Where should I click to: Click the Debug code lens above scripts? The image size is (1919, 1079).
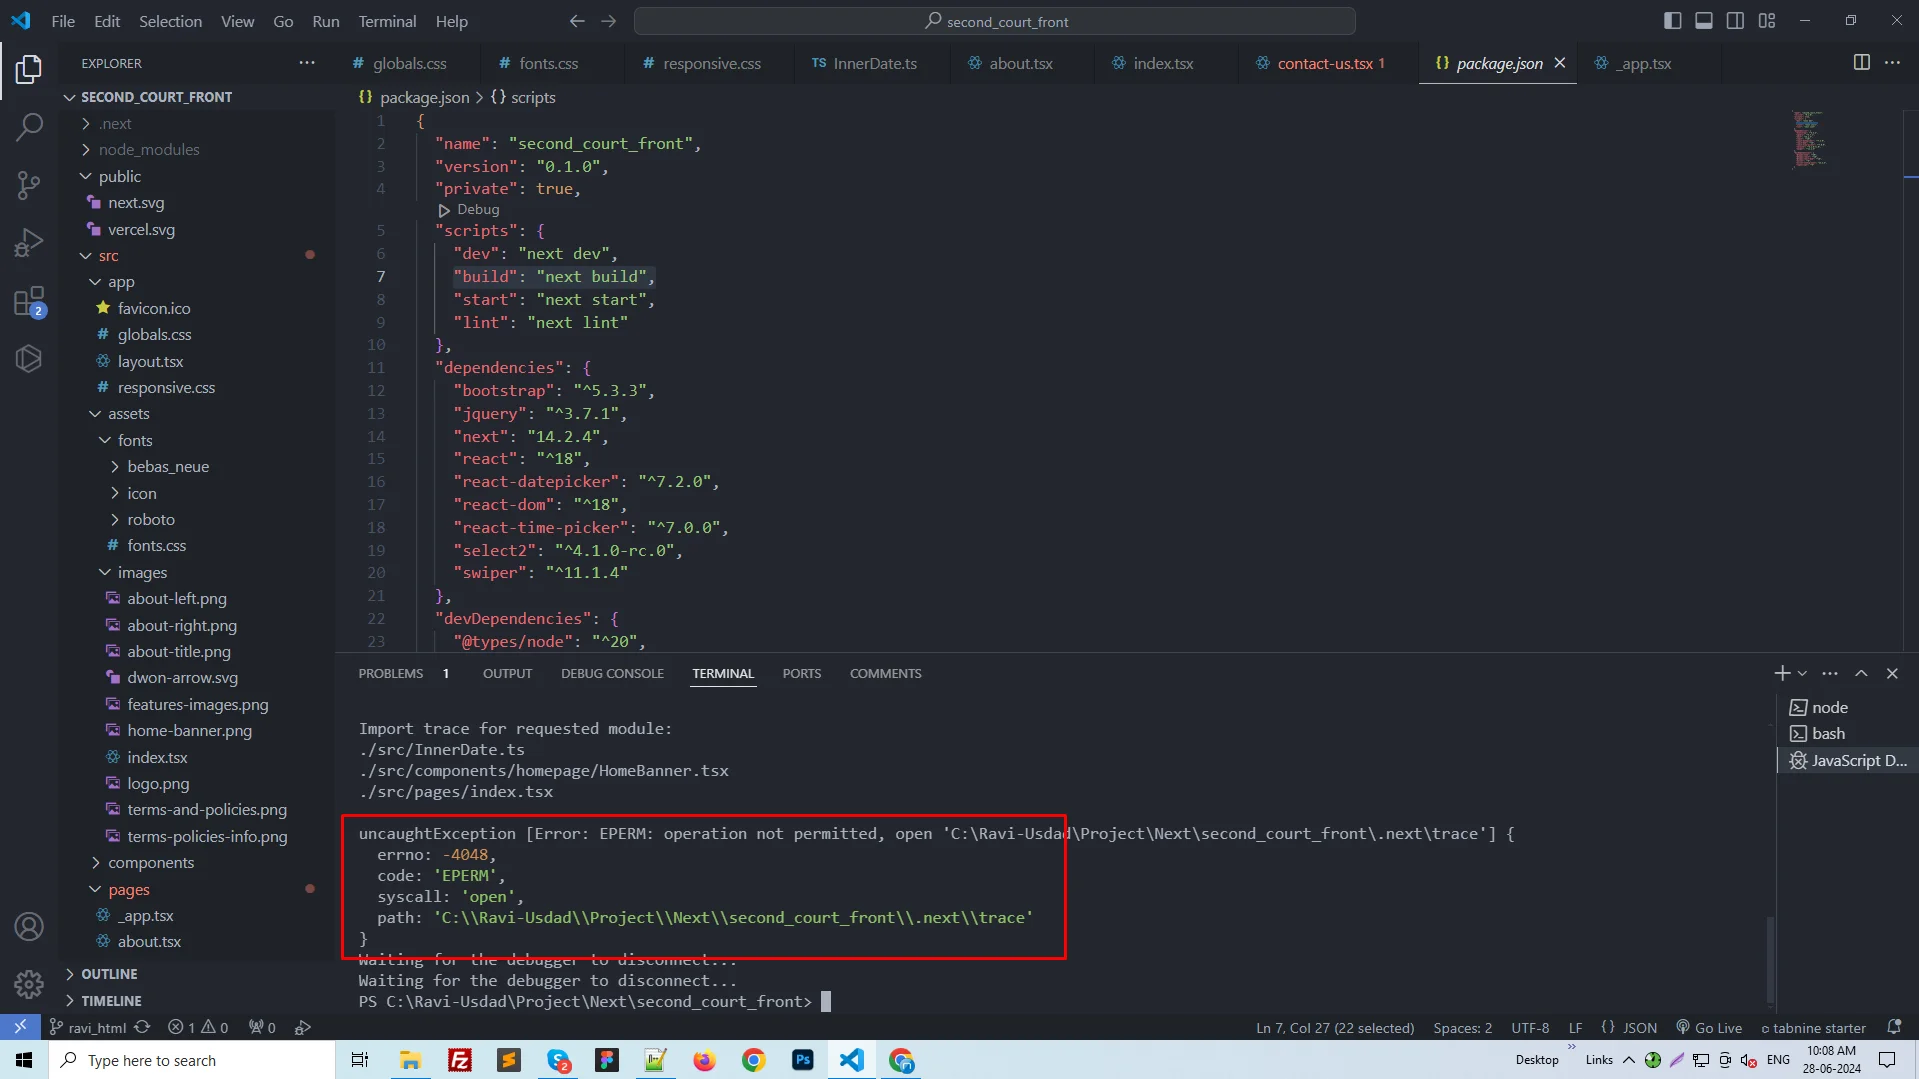click(477, 210)
